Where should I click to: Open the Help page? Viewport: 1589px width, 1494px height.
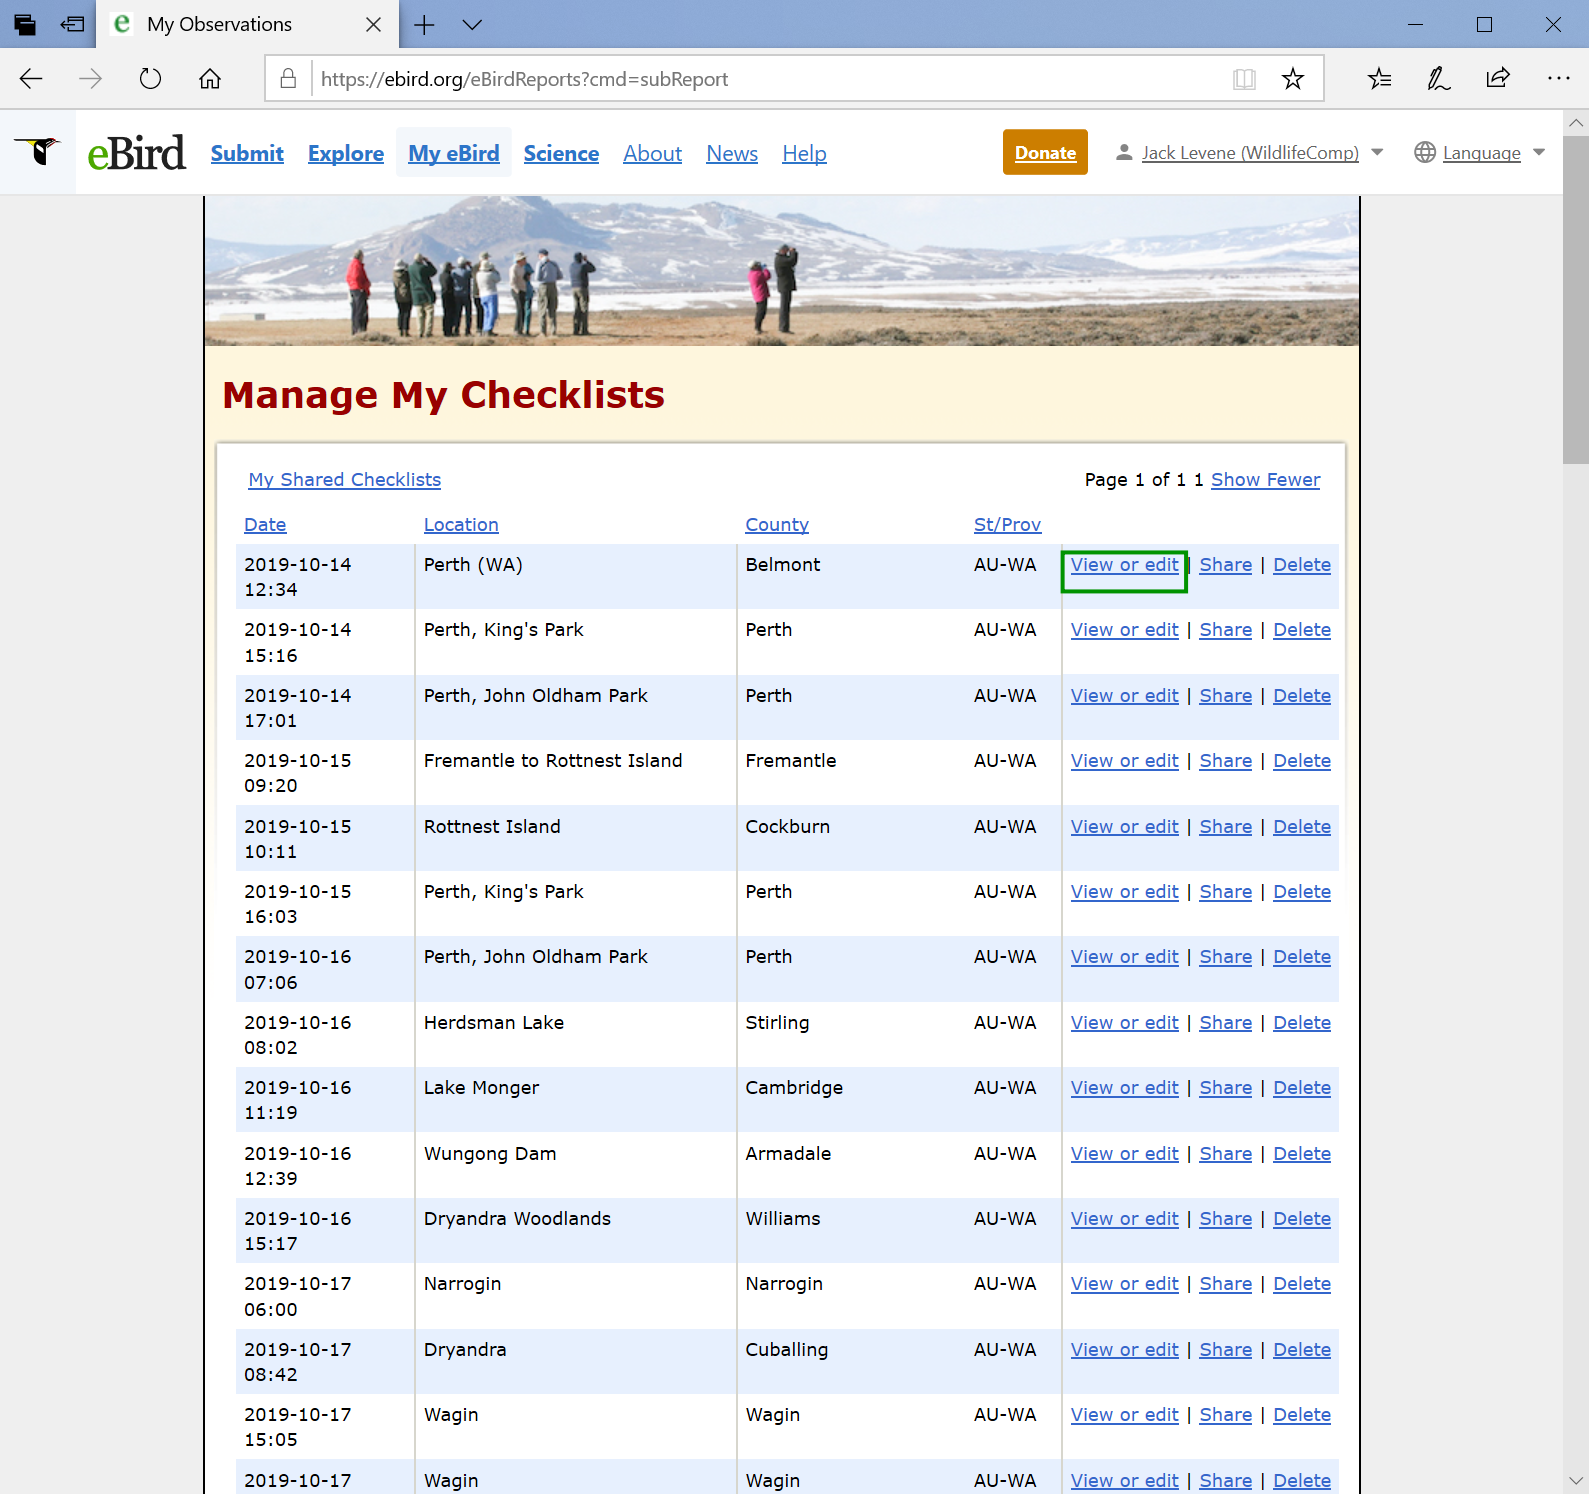(804, 153)
